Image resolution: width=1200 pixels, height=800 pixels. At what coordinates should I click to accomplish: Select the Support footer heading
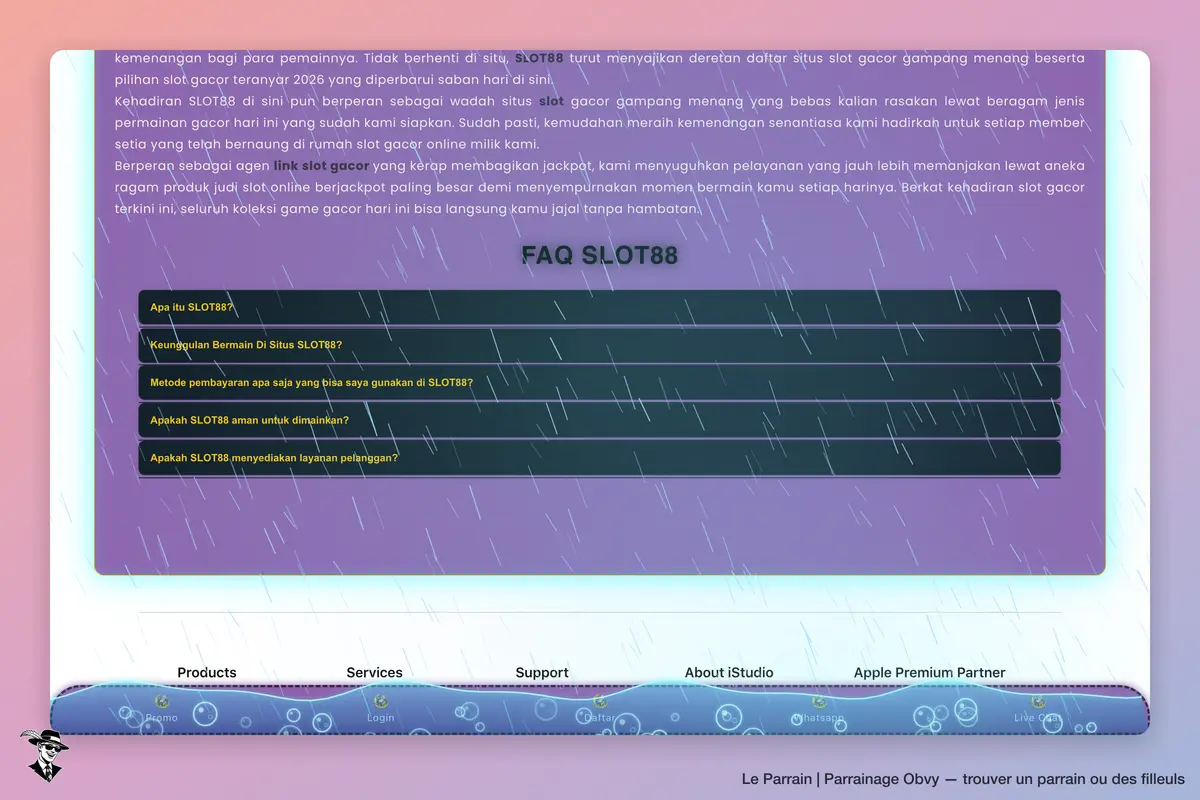[542, 673]
